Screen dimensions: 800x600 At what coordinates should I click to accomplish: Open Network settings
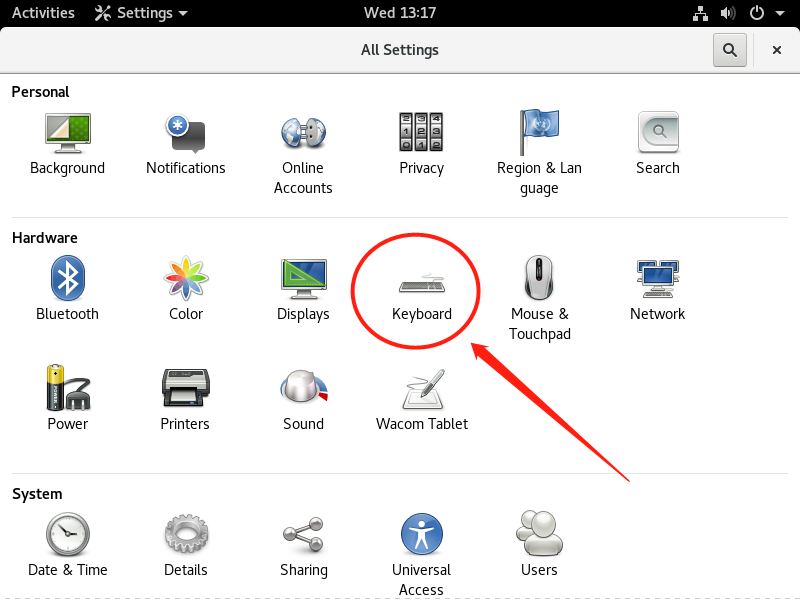pyautogui.click(x=658, y=290)
